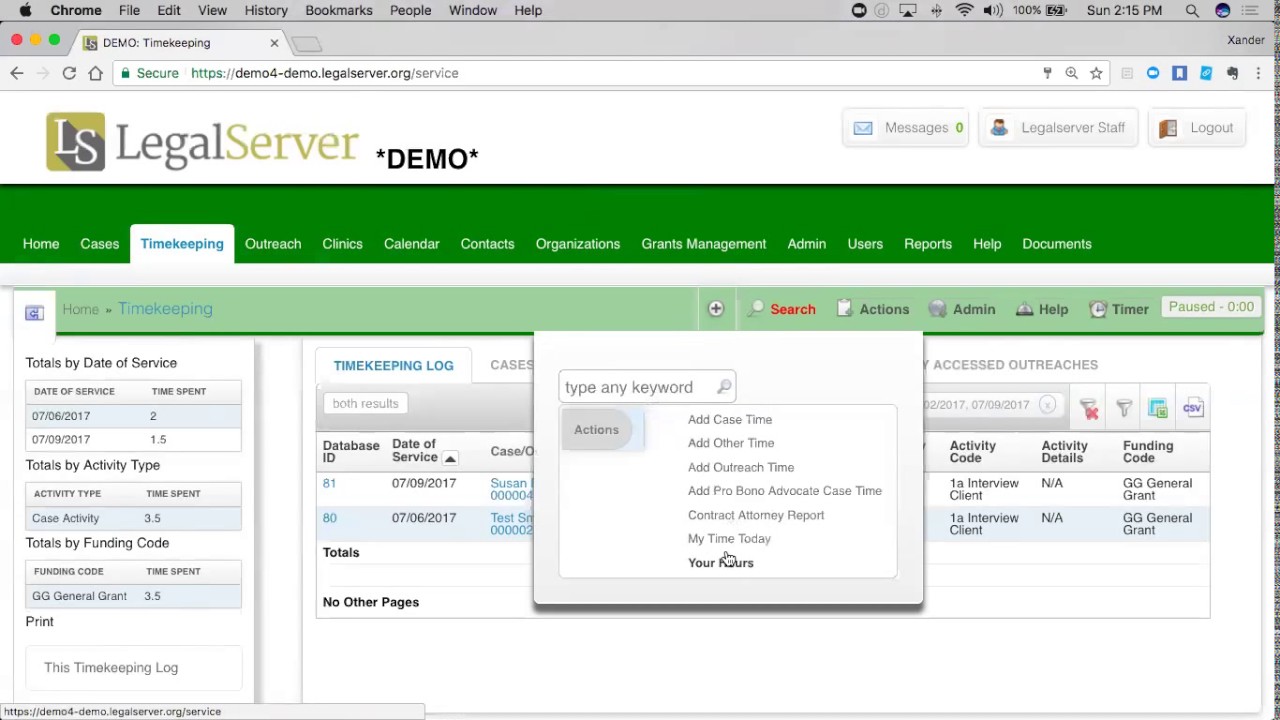The width and height of the screenshot is (1280, 720).
Task: Click the gray filter funnel icon
Action: 1124,408
